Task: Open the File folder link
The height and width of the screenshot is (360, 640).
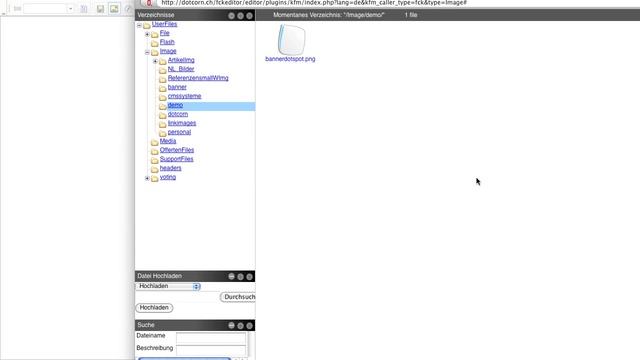Action: tap(164, 33)
